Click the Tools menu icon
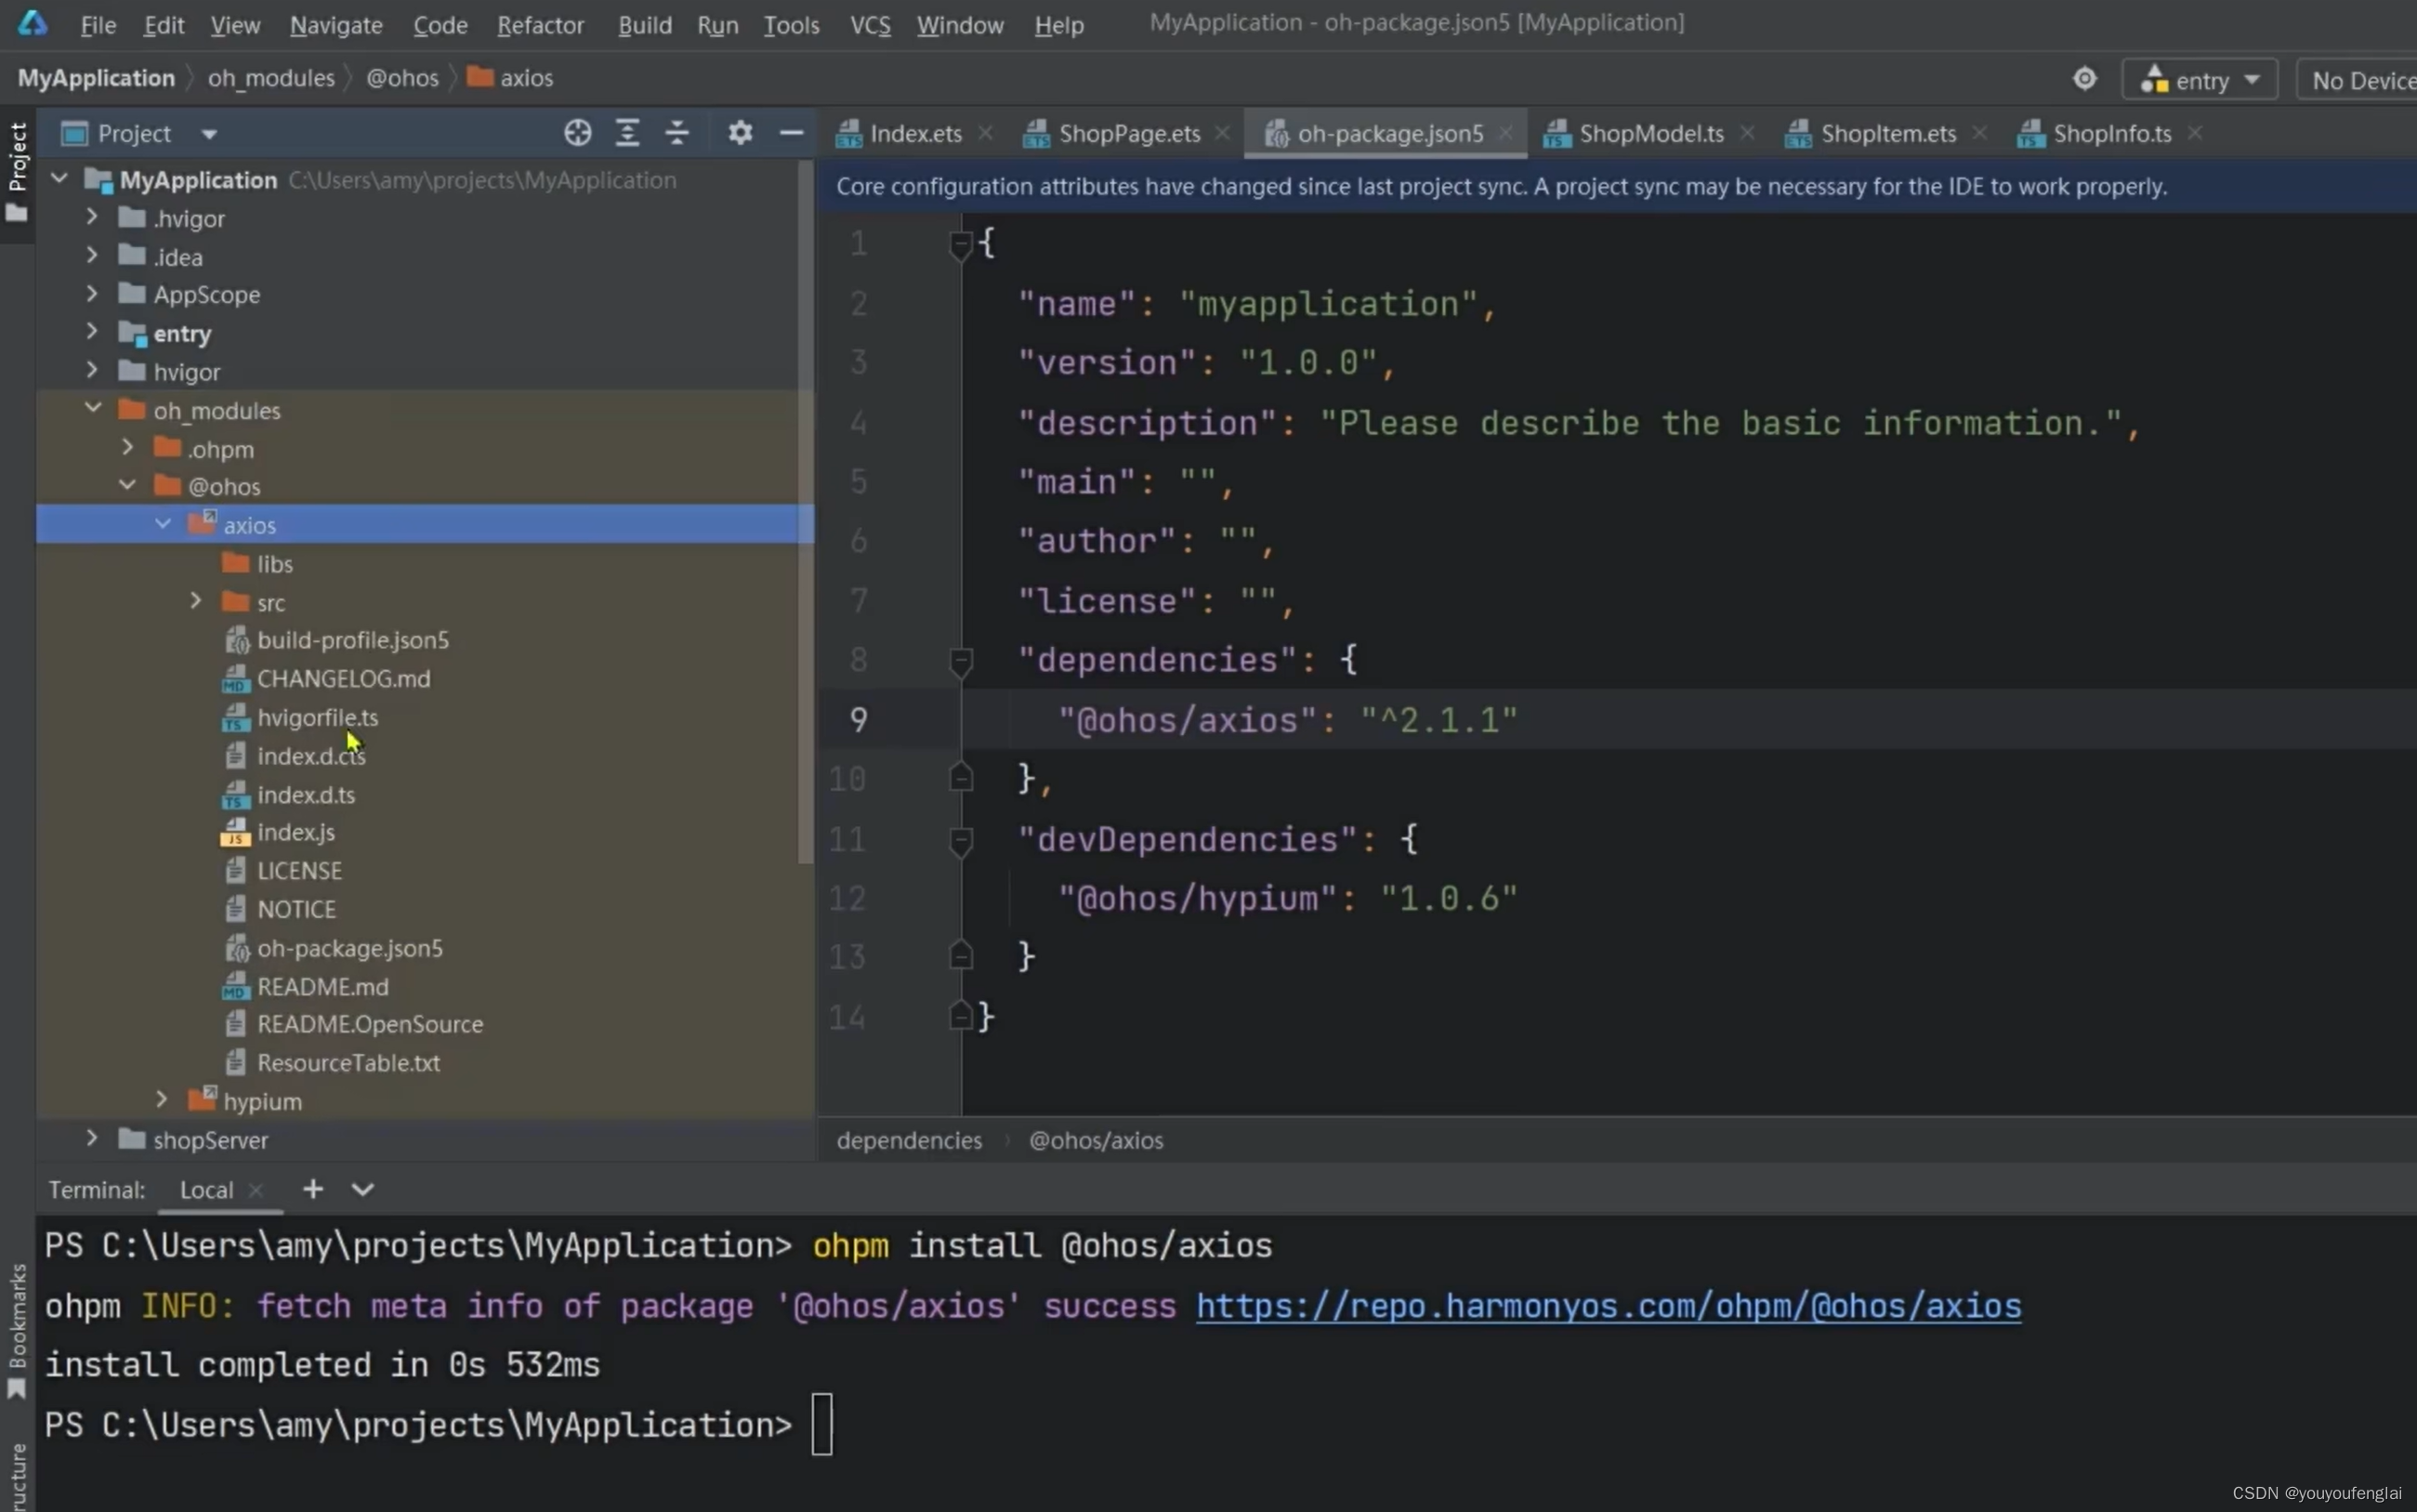Image resolution: width=2417 pixels, height=1512 pixels. 791,22
